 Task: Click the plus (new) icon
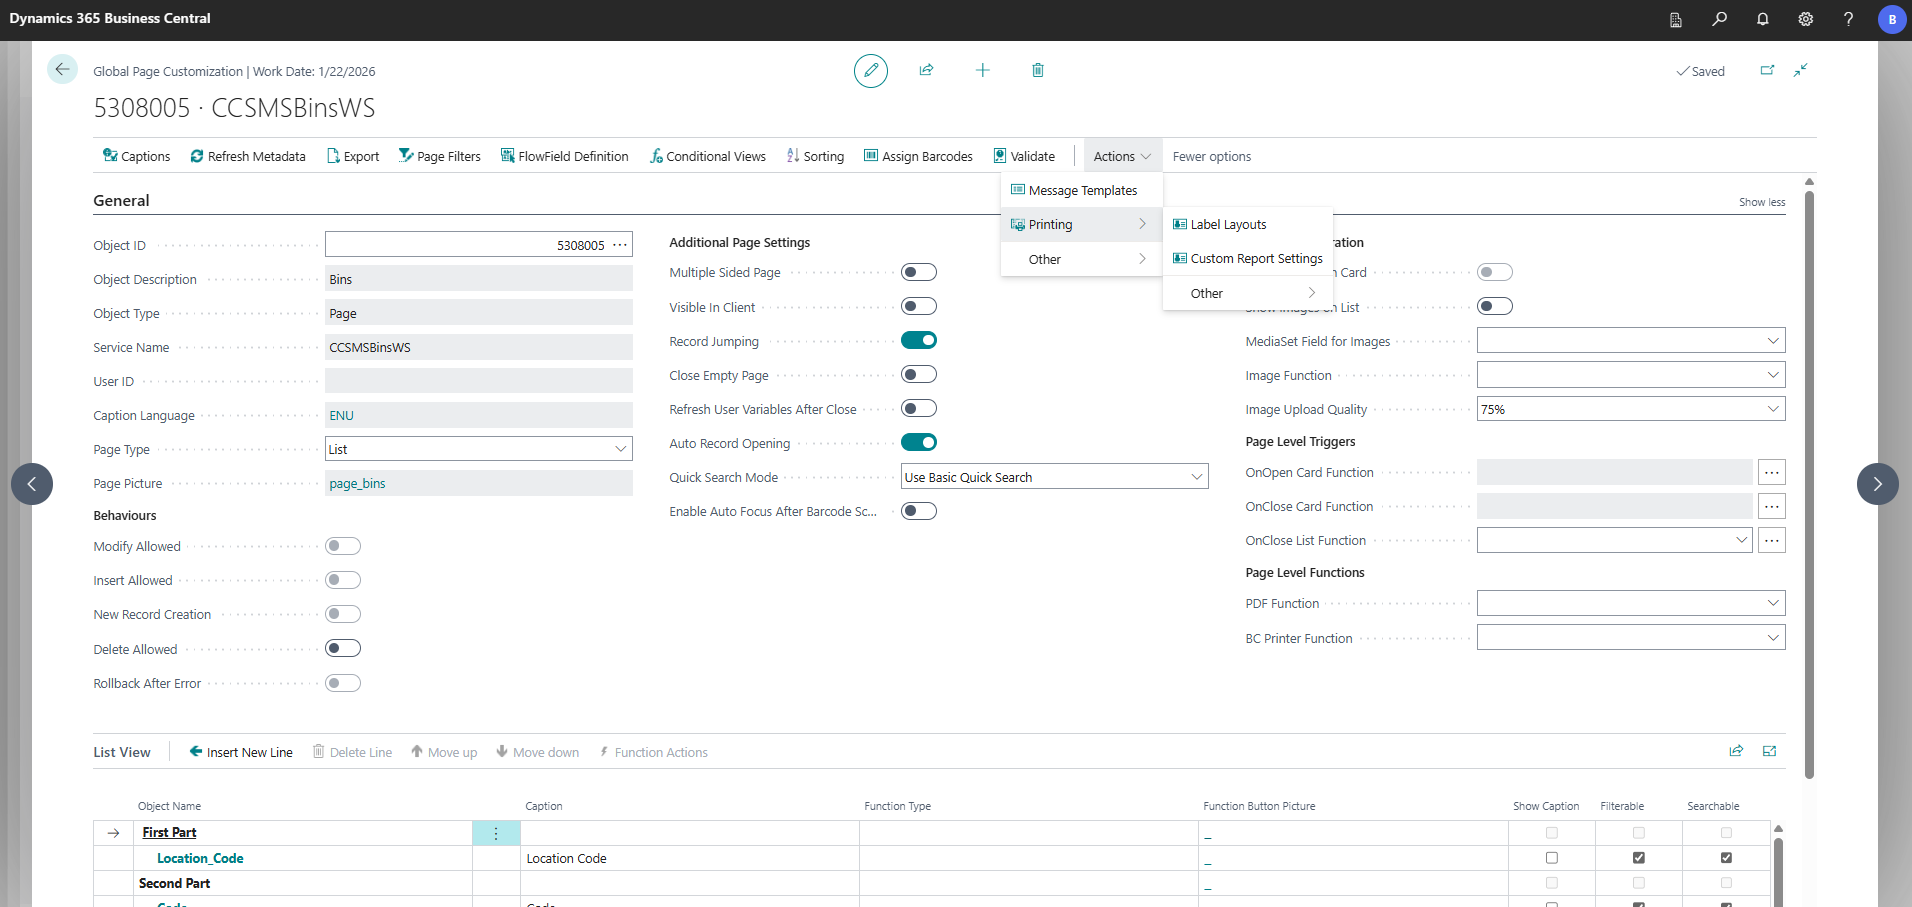983,70
